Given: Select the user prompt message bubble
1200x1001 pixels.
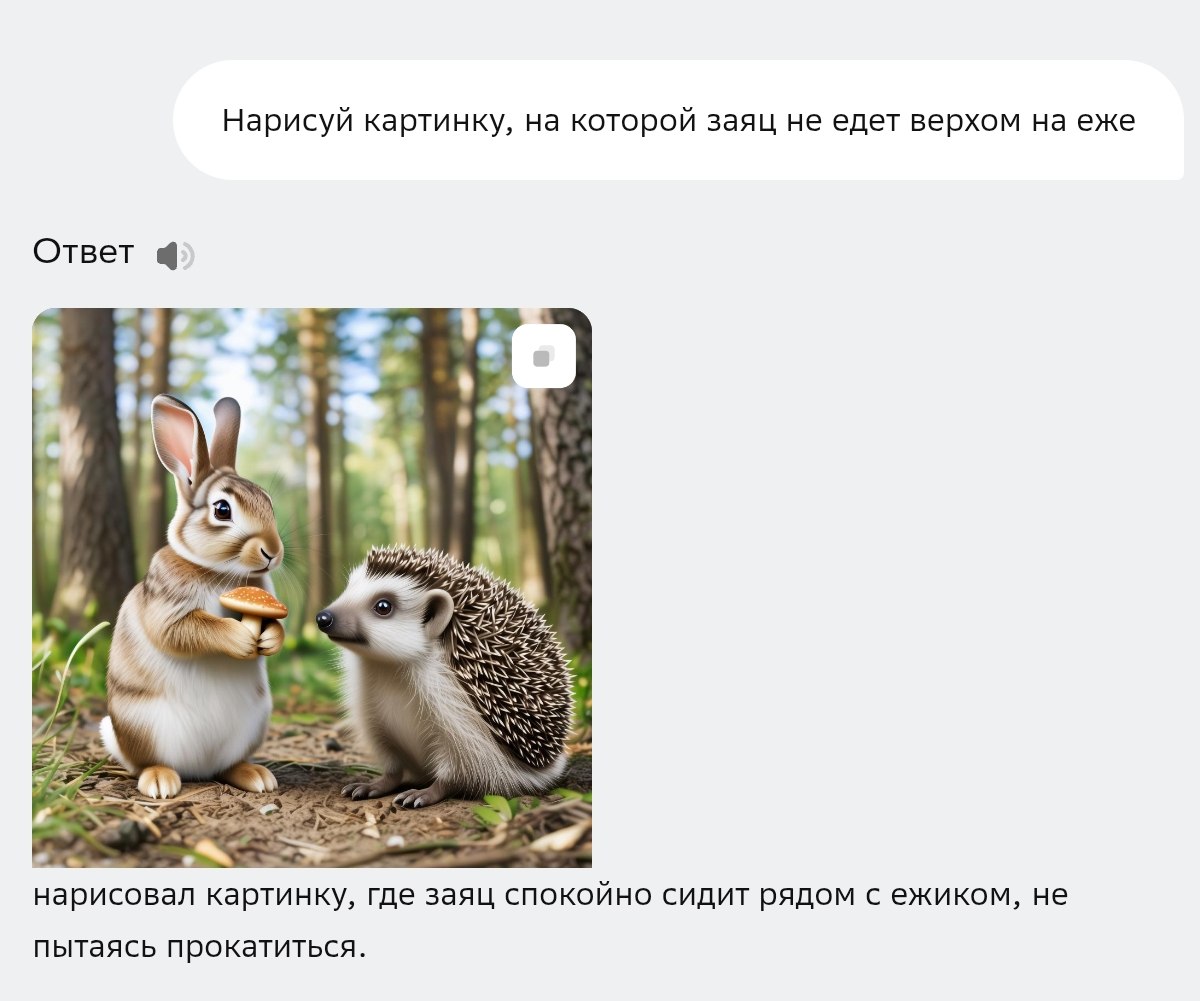Looking at the screenshot, I should tap(678, 120).
